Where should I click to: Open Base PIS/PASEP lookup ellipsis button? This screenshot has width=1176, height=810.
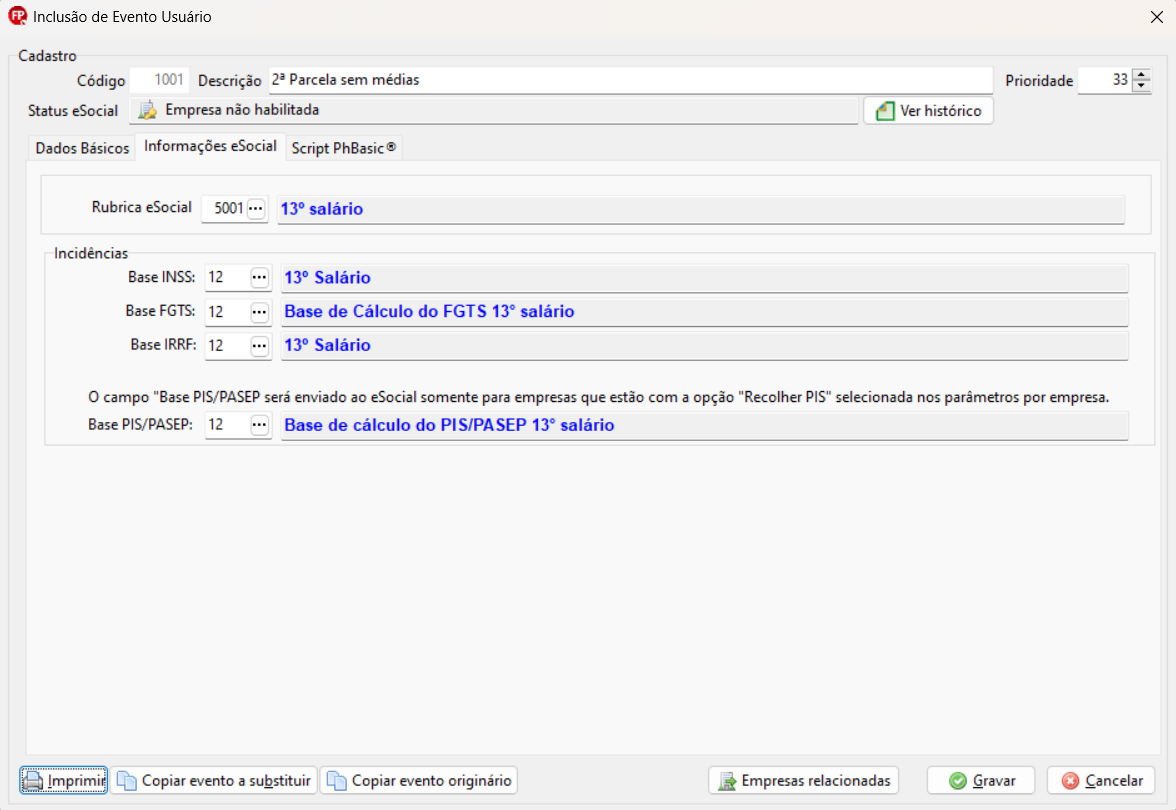pyautogui.click(x=260, y=425)
